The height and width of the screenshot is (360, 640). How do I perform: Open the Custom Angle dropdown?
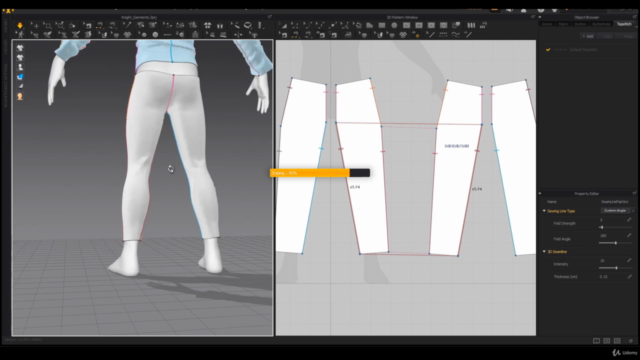click(x=618, y=211)
